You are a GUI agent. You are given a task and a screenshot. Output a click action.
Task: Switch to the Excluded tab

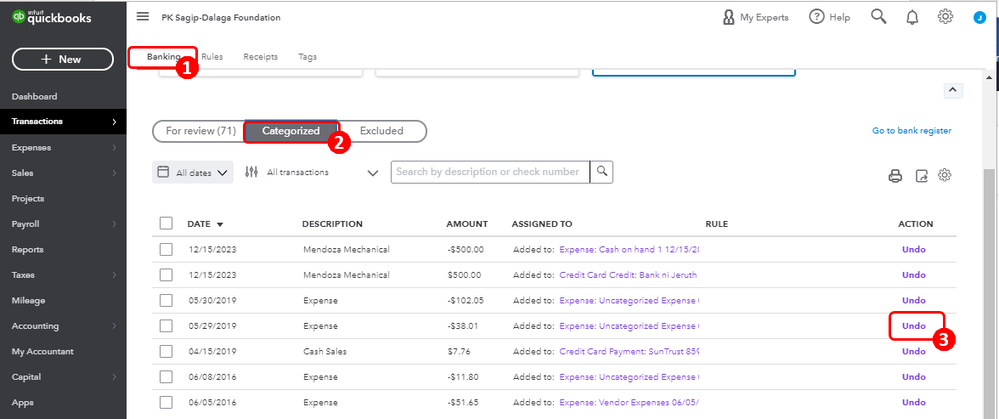click(381, 131)
